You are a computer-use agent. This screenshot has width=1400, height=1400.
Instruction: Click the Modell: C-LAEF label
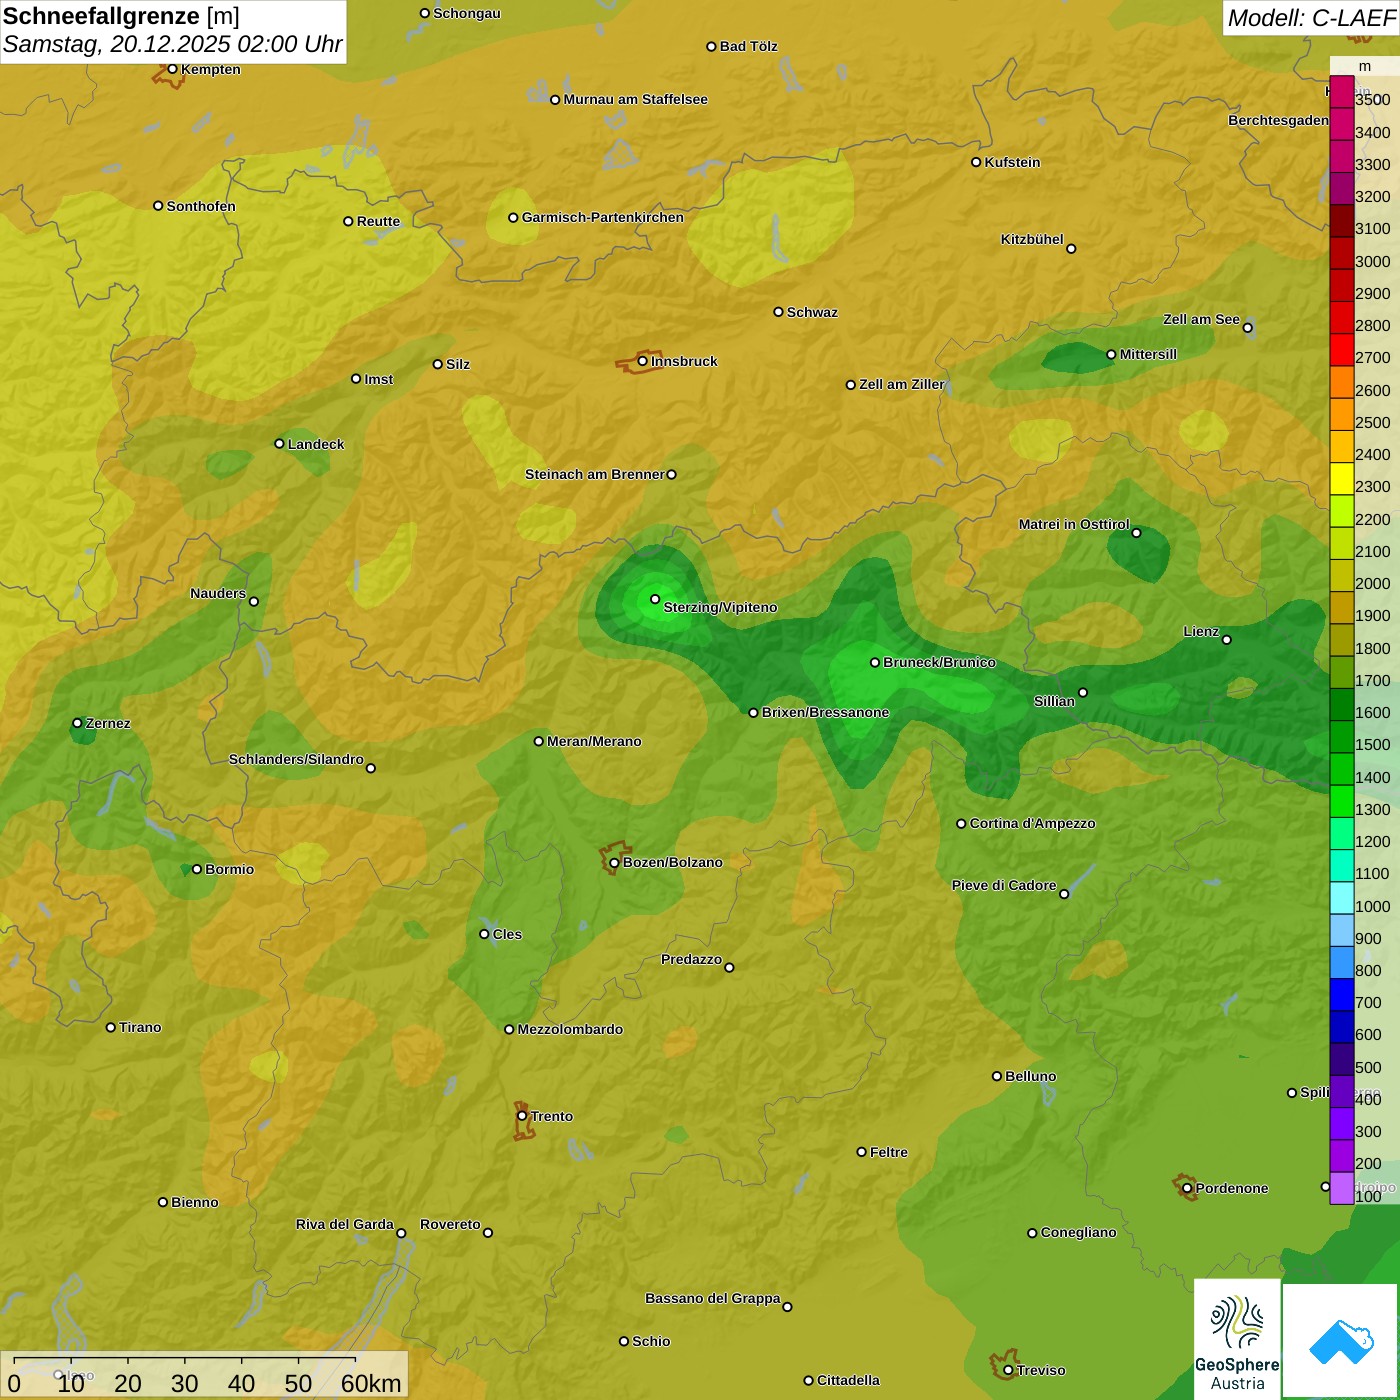(x=1311, y=18)
